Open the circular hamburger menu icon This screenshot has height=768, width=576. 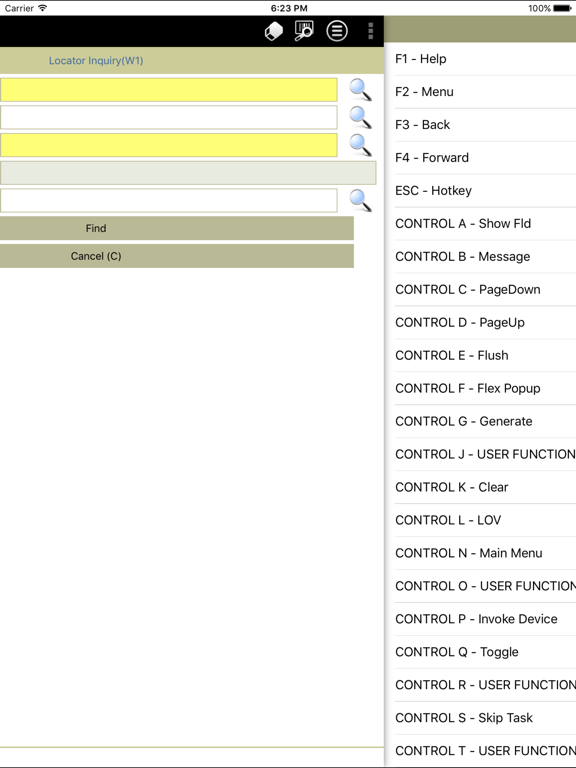337,31
